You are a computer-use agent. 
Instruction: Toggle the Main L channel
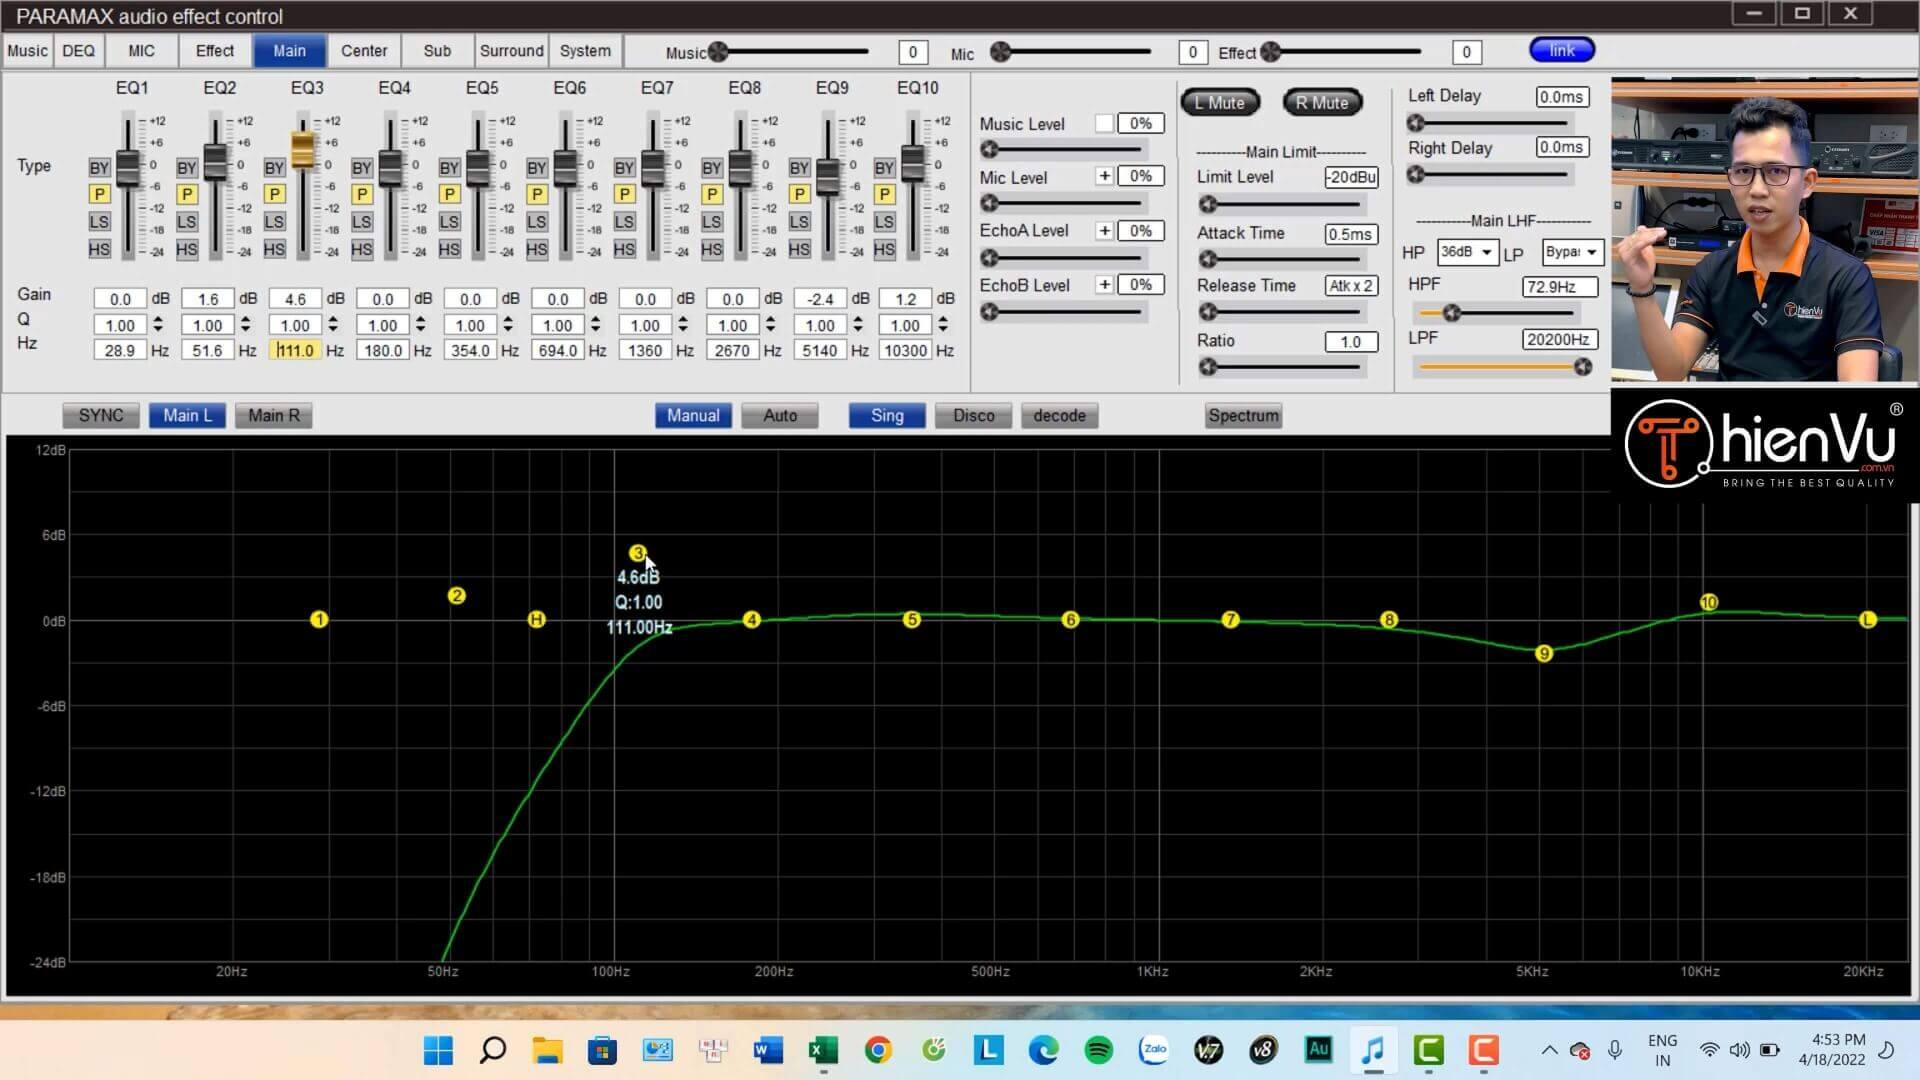pyautogui.click(x=186, y=415)
